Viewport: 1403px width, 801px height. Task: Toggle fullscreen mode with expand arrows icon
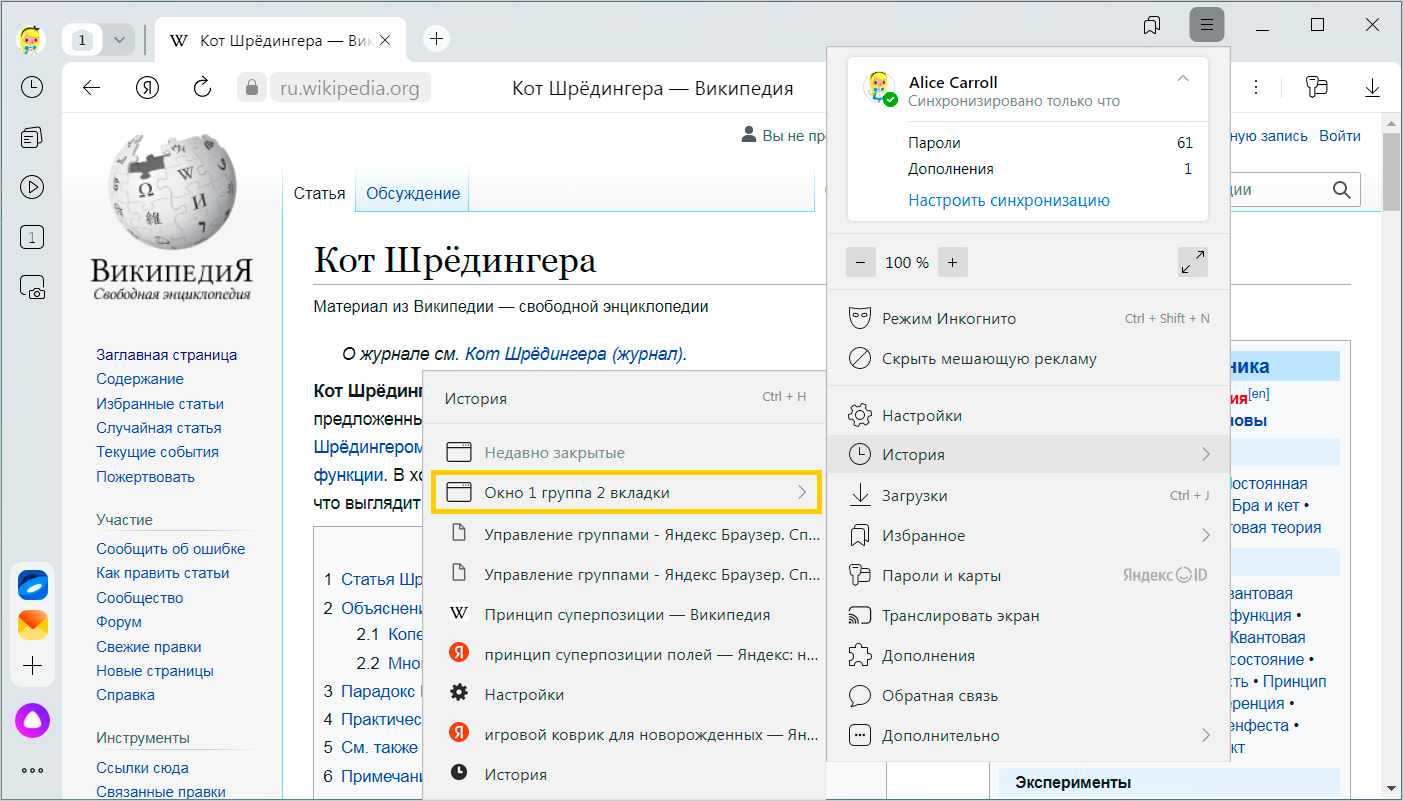click(1192, 262)
